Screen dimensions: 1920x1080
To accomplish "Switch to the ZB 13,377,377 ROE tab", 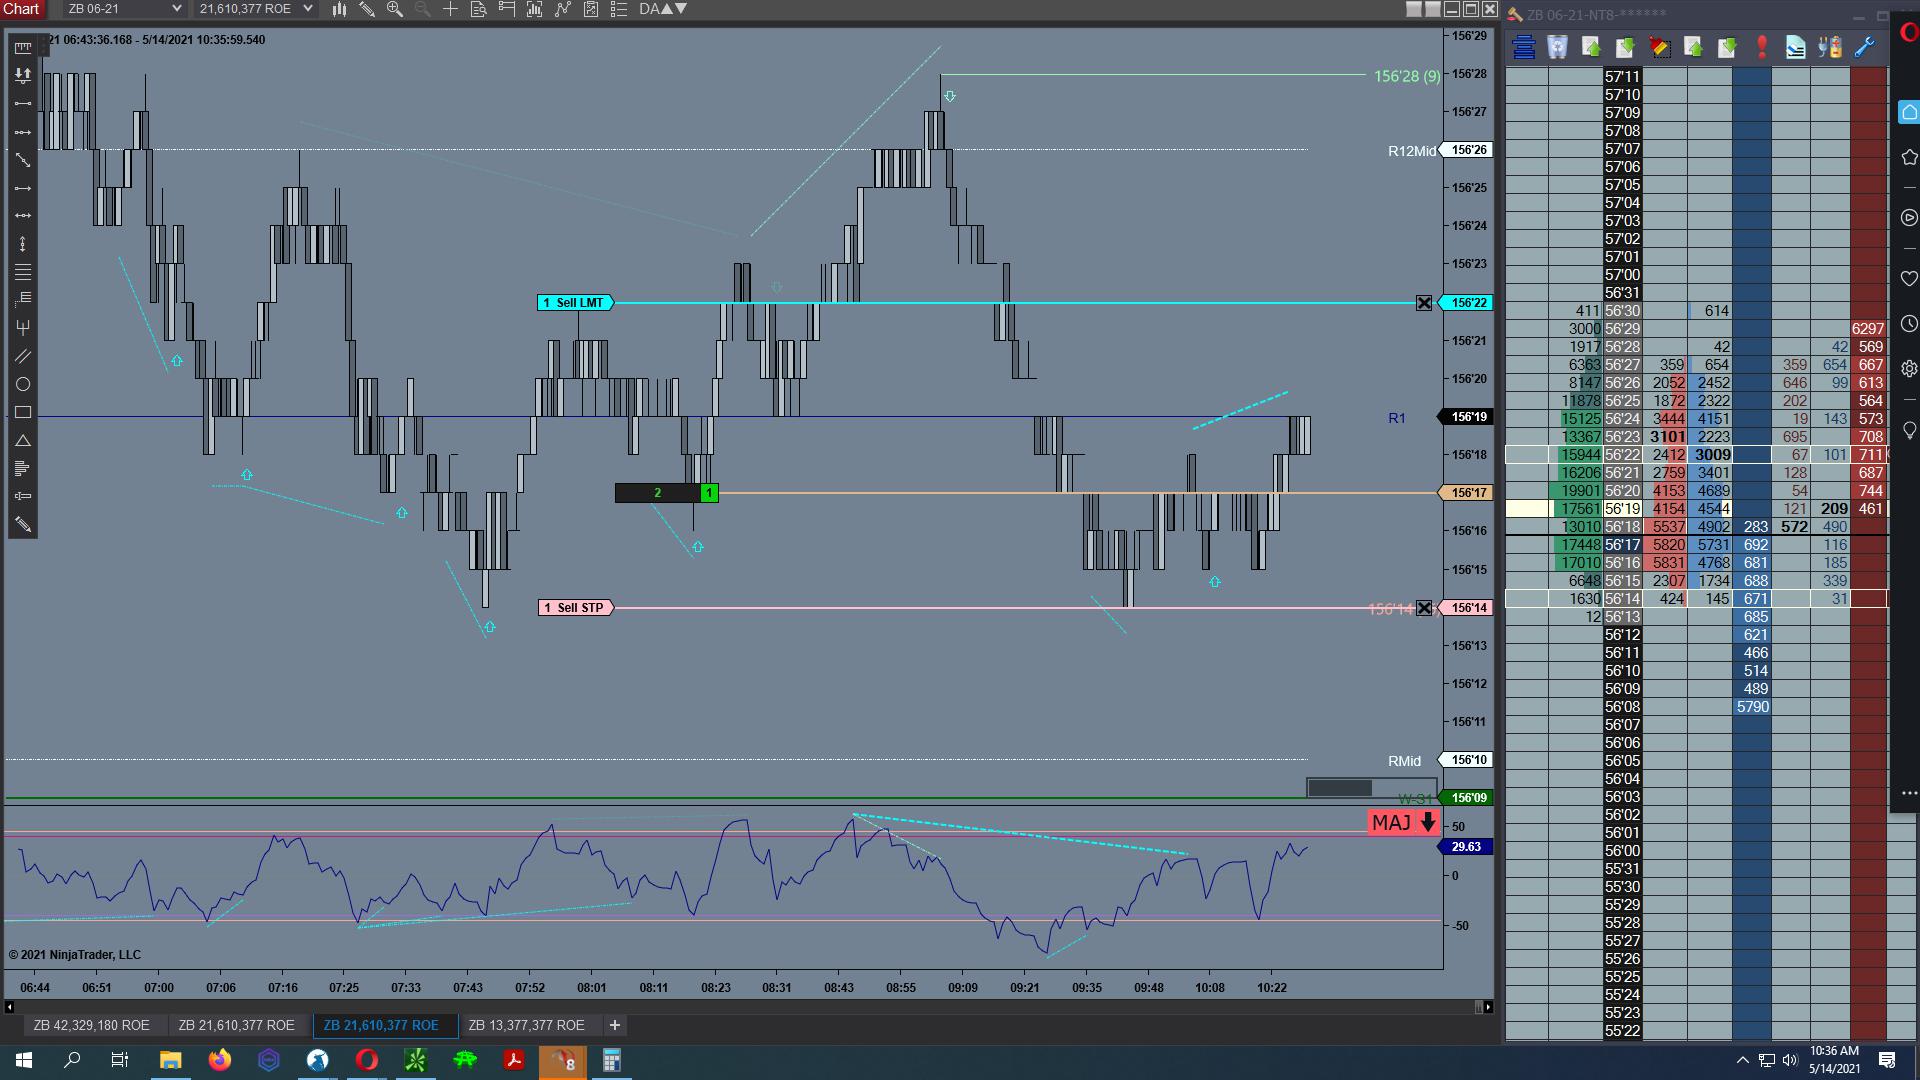I will point(526,1025).
